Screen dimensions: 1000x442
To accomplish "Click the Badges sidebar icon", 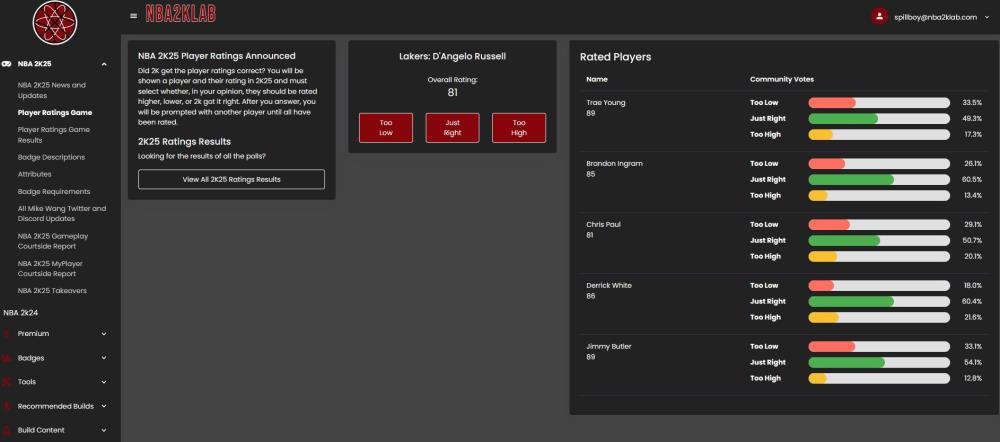I will click(7, 357).
